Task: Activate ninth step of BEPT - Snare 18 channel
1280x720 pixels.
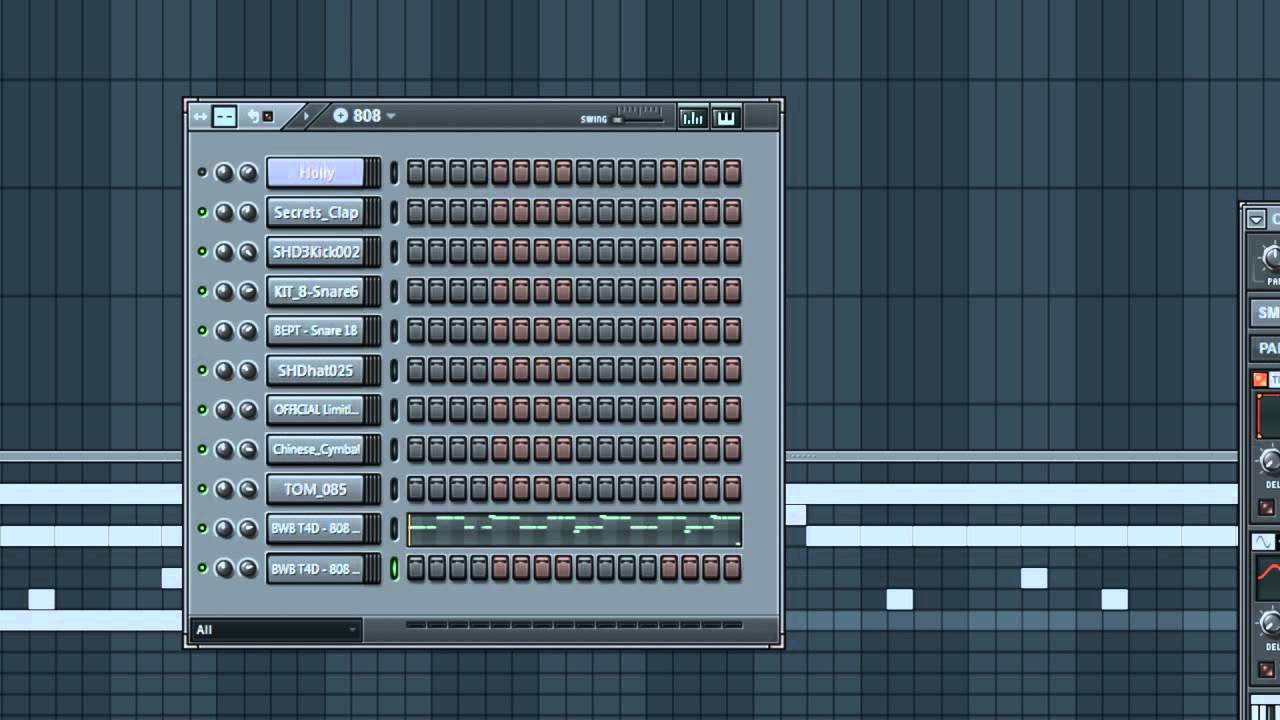Action: [x=585, y=331]
